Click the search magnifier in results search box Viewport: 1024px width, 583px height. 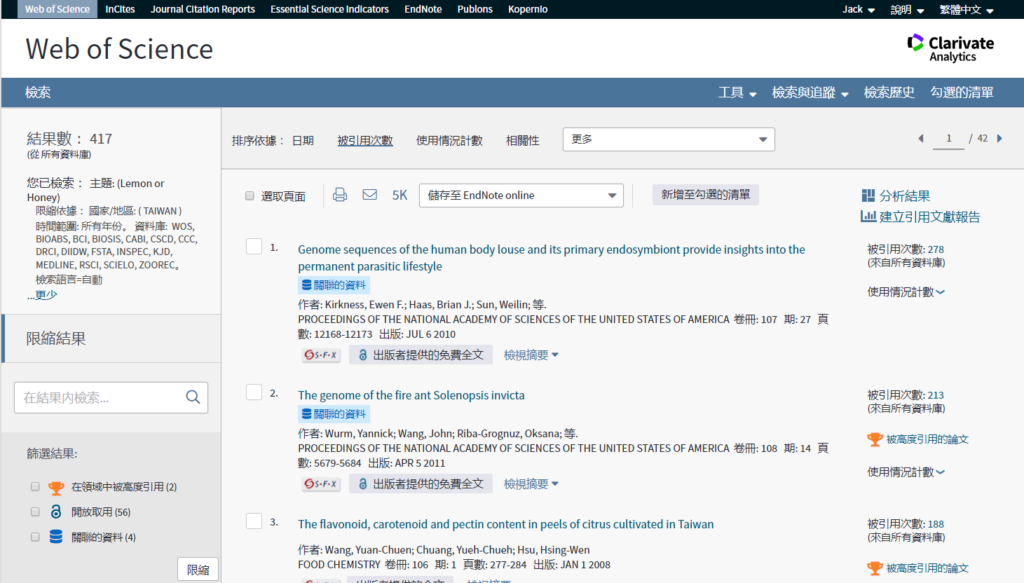tap(194, 397)
